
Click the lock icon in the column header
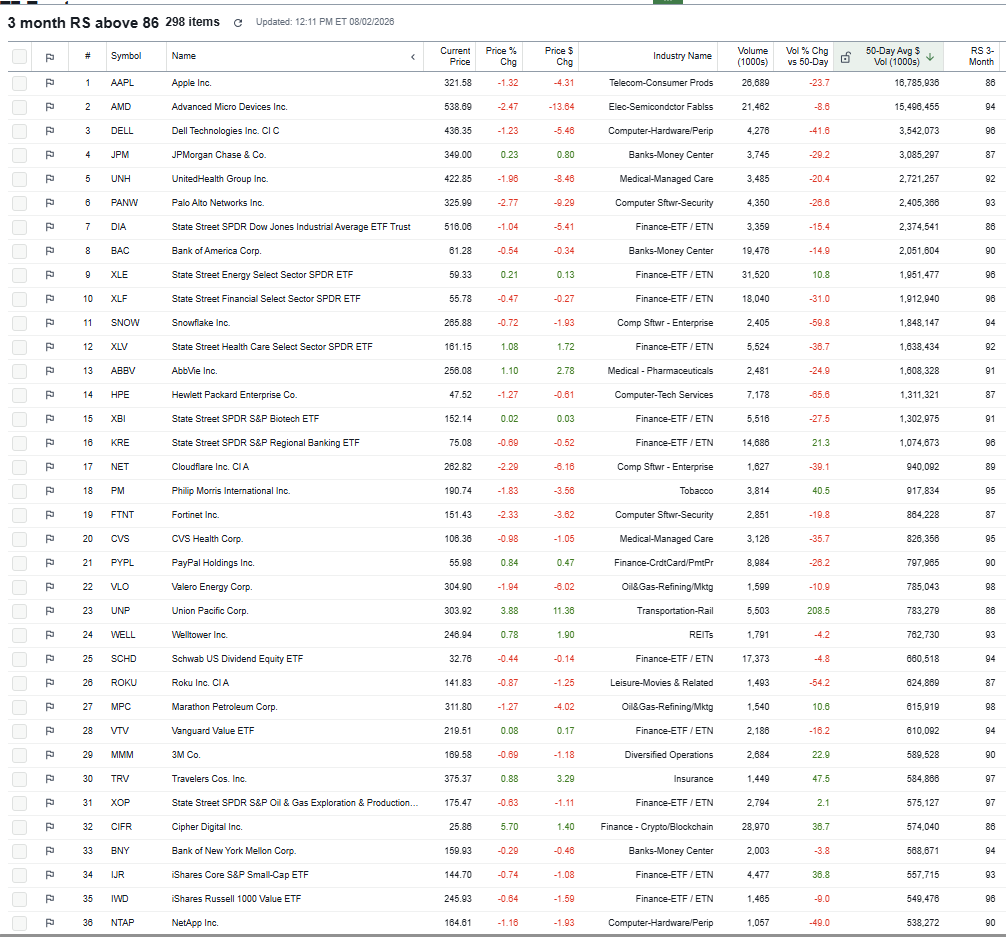[x=846, y=58]
